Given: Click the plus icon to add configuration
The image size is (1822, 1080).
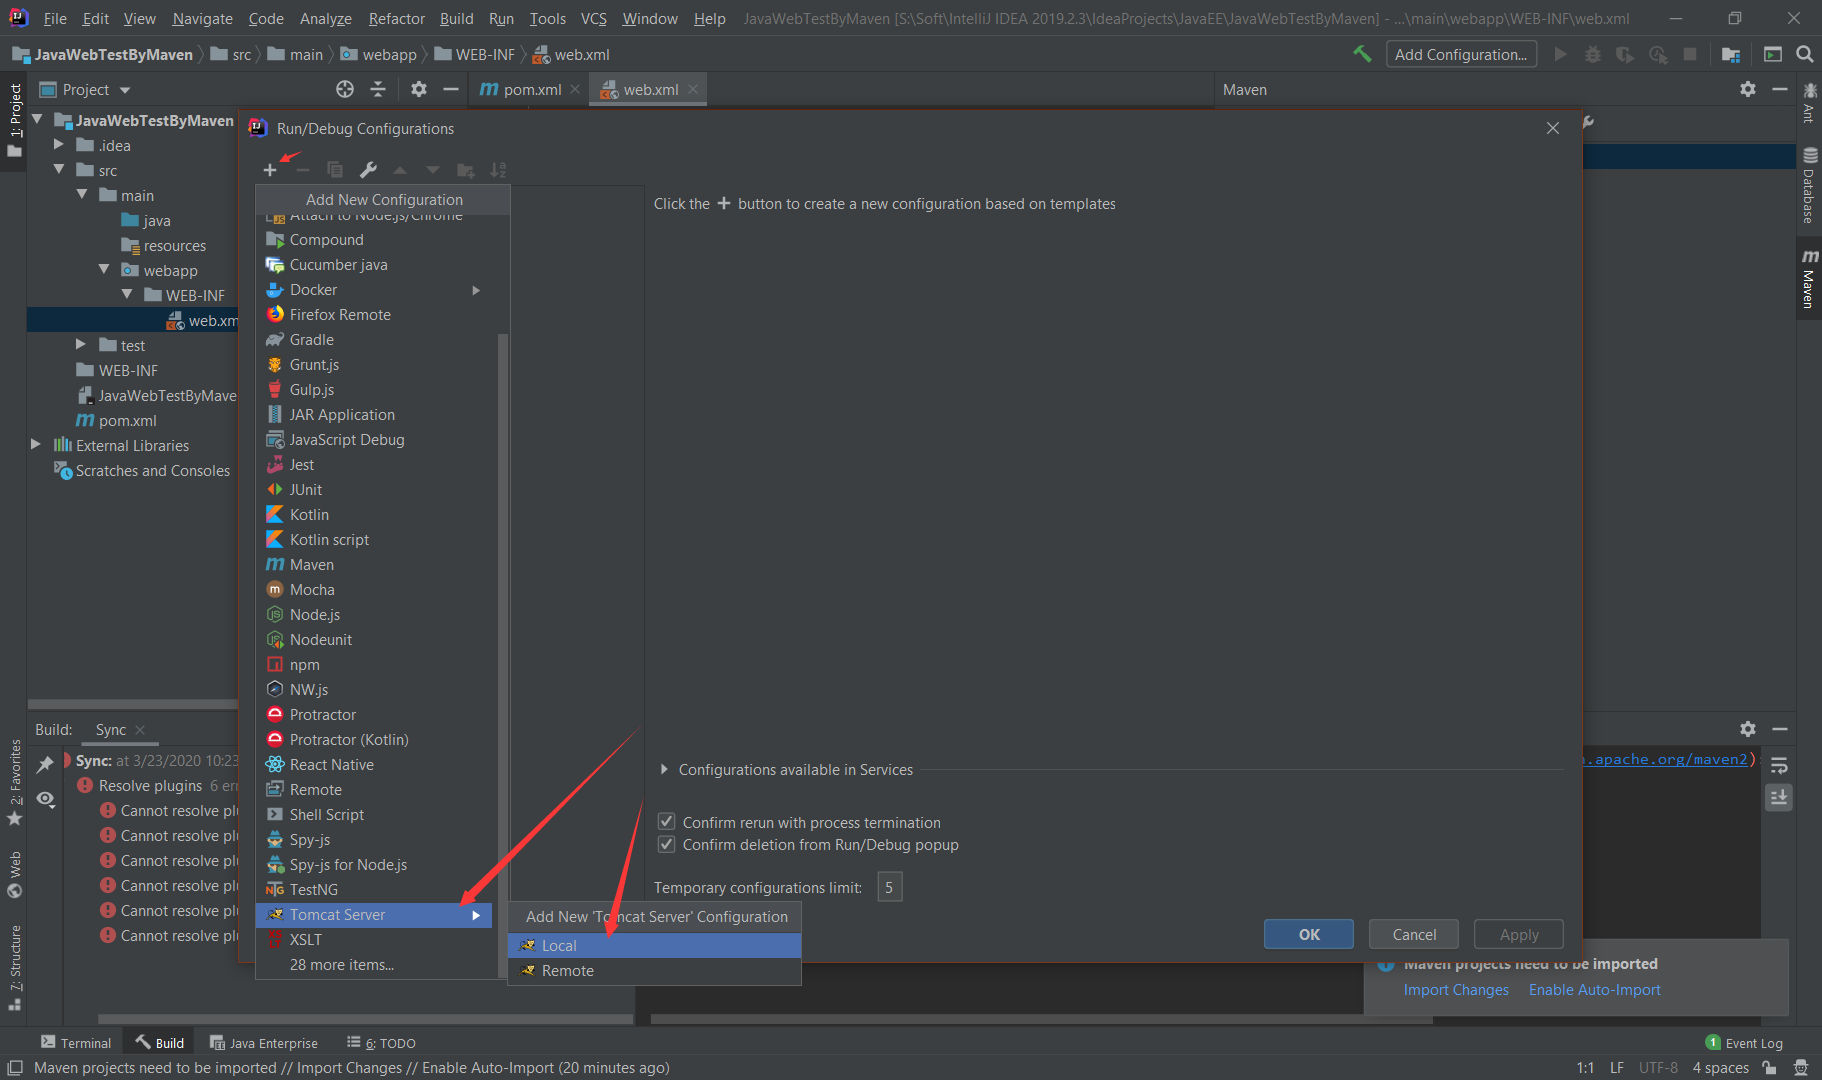Looking at the screenshot, I should coord(269,170).
